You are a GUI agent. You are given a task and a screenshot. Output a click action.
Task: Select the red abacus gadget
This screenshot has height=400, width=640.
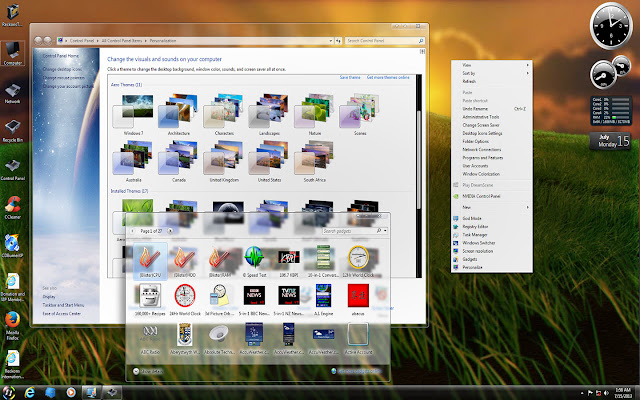click(x=358, y=300)
